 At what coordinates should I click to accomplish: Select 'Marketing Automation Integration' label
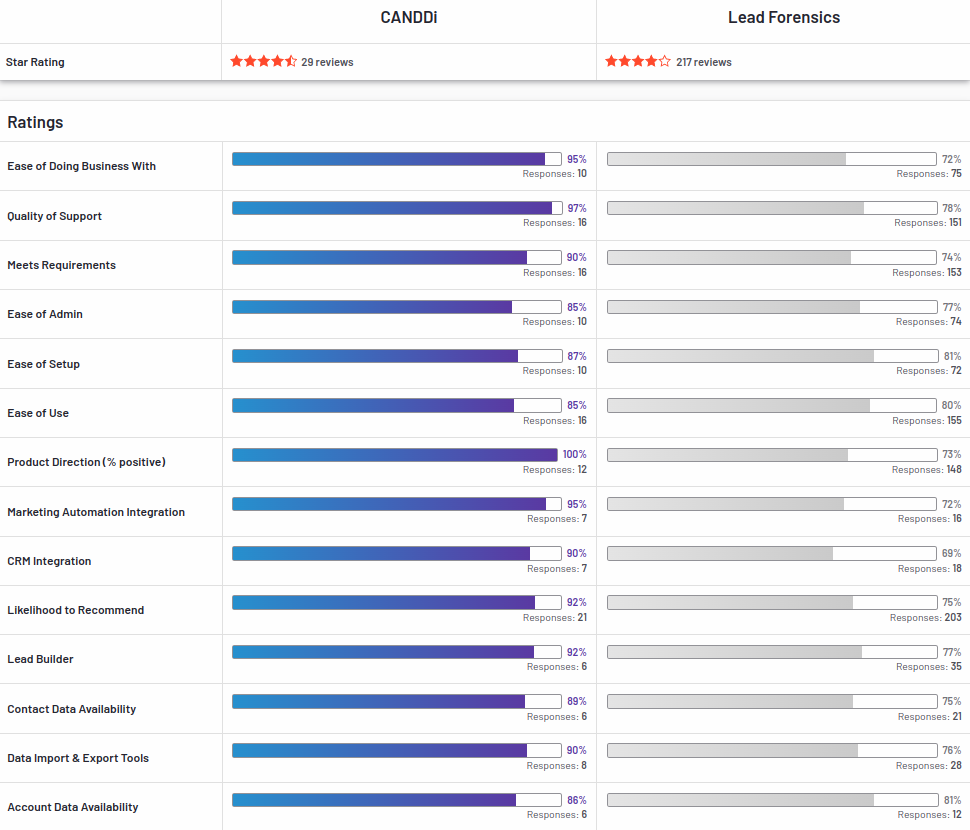(x=96, y=511)
